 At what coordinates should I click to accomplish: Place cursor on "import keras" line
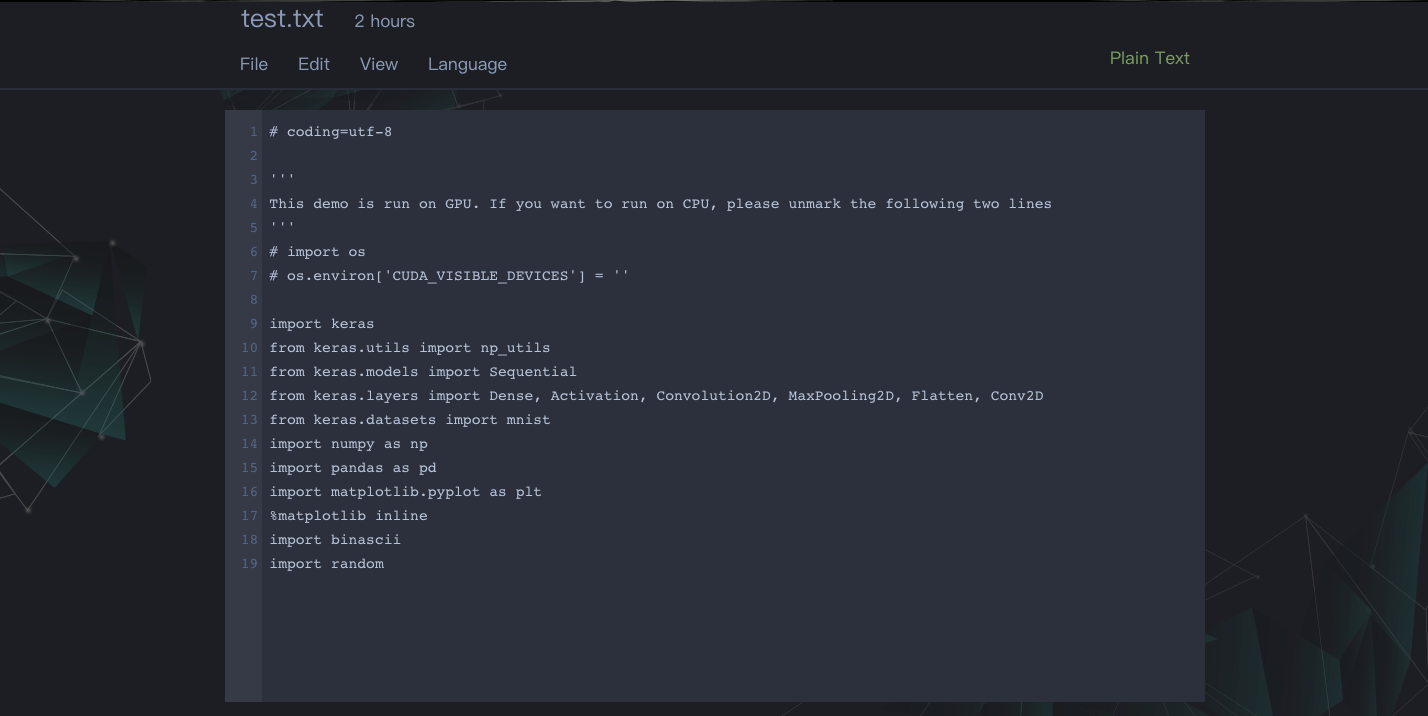(x=321, y=324)
